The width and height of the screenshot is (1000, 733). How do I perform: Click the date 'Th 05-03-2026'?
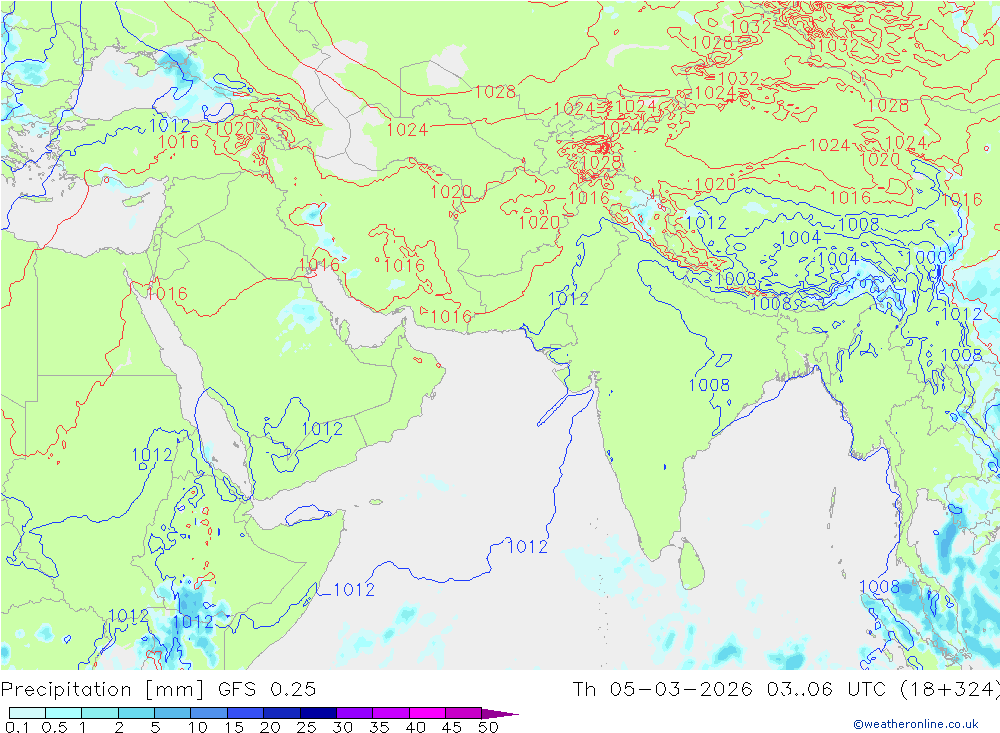point(662,690)
